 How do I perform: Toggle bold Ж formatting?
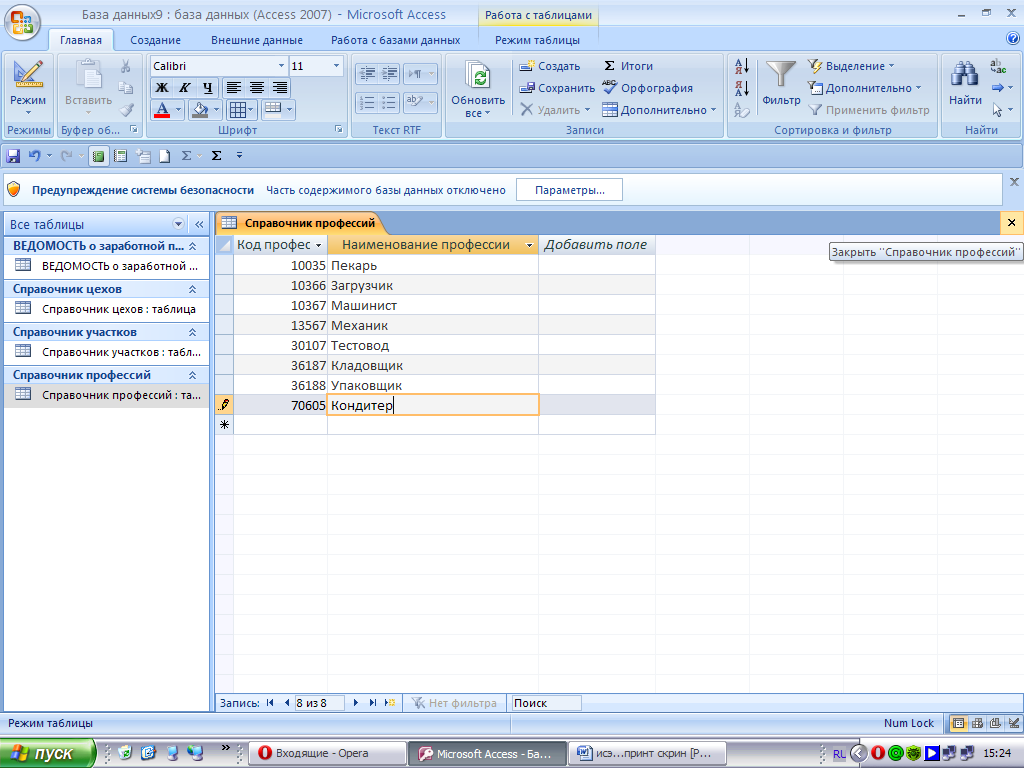pyautogui.click(x=161, y=88)
